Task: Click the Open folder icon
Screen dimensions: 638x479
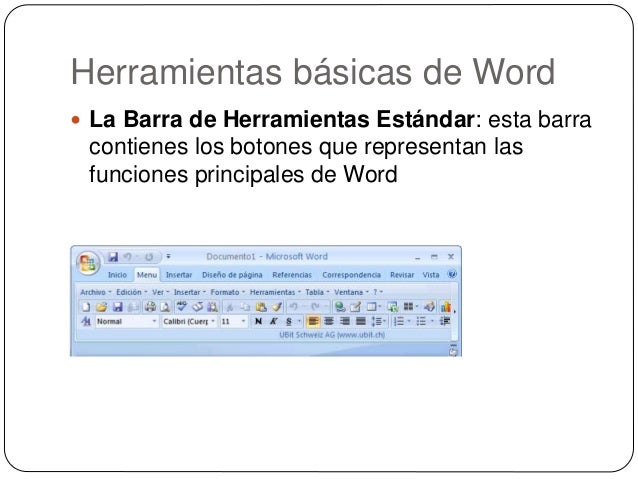Action: [101, 307]
